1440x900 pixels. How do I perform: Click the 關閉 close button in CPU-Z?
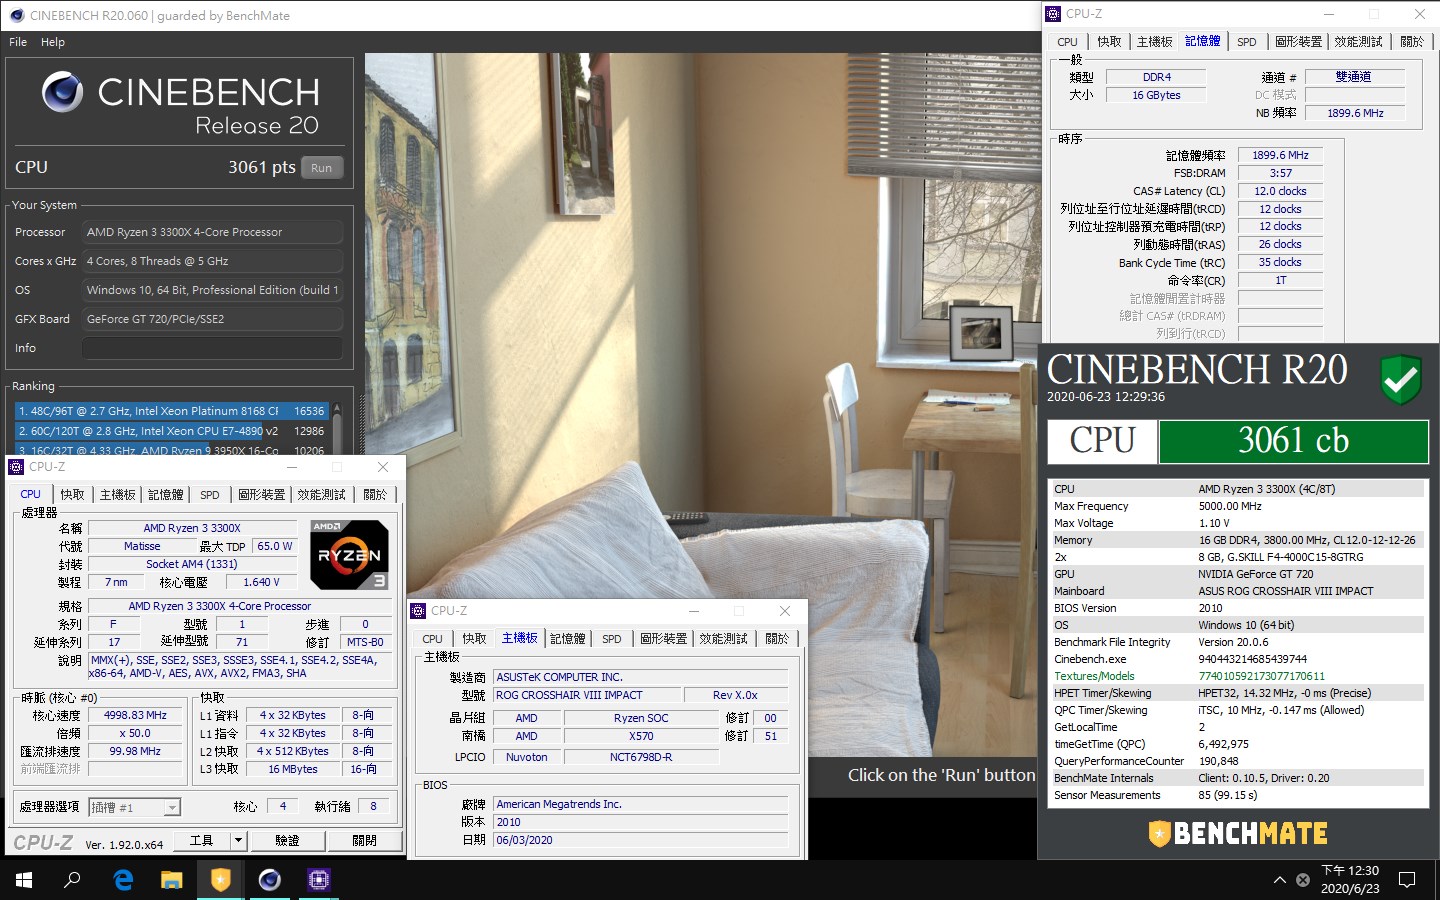(364, 841)
